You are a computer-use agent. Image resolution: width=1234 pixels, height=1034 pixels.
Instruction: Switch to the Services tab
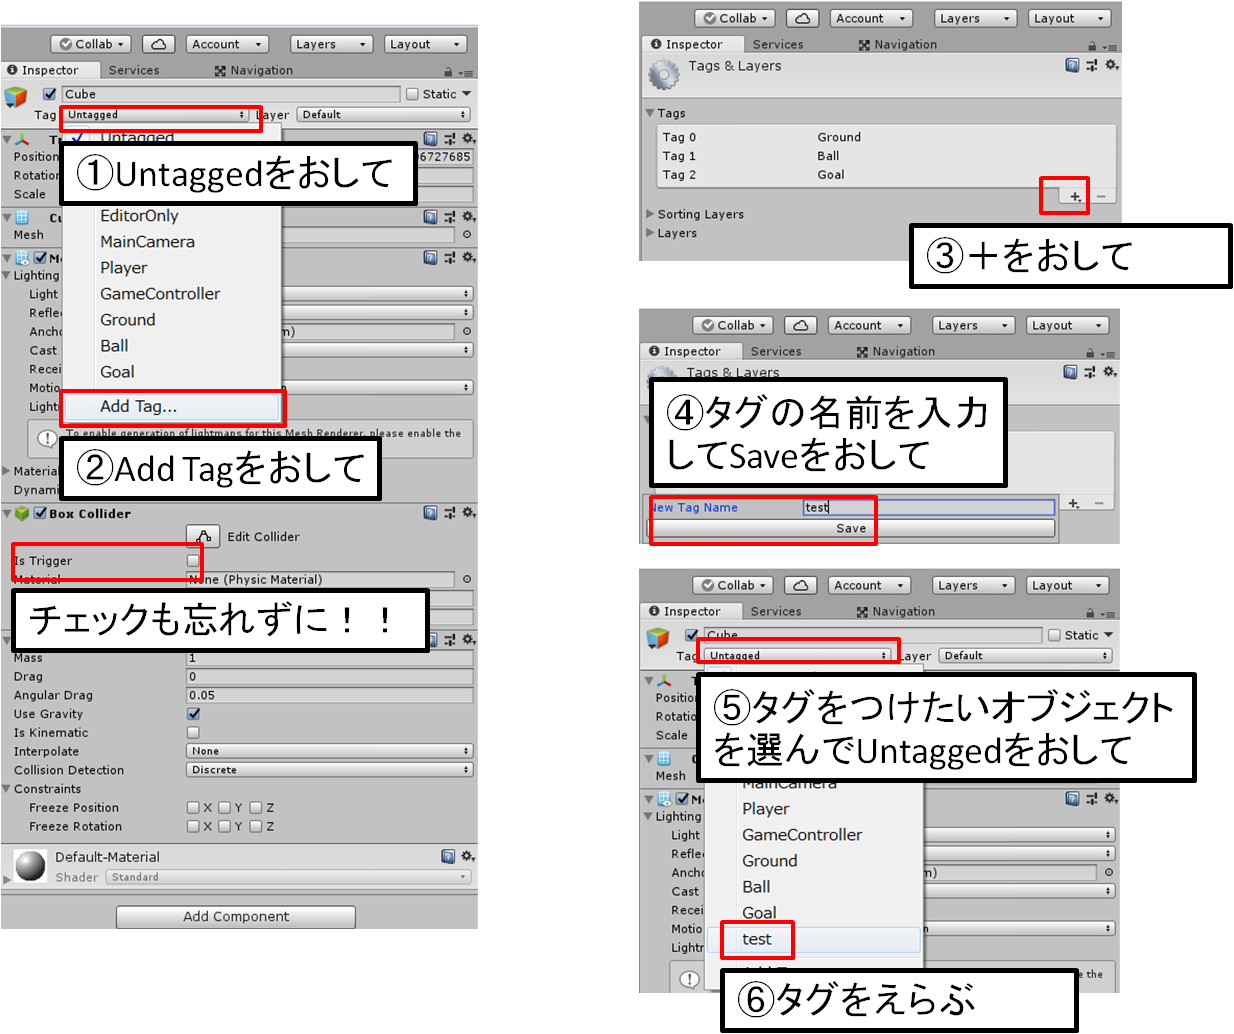click(134, 69)
